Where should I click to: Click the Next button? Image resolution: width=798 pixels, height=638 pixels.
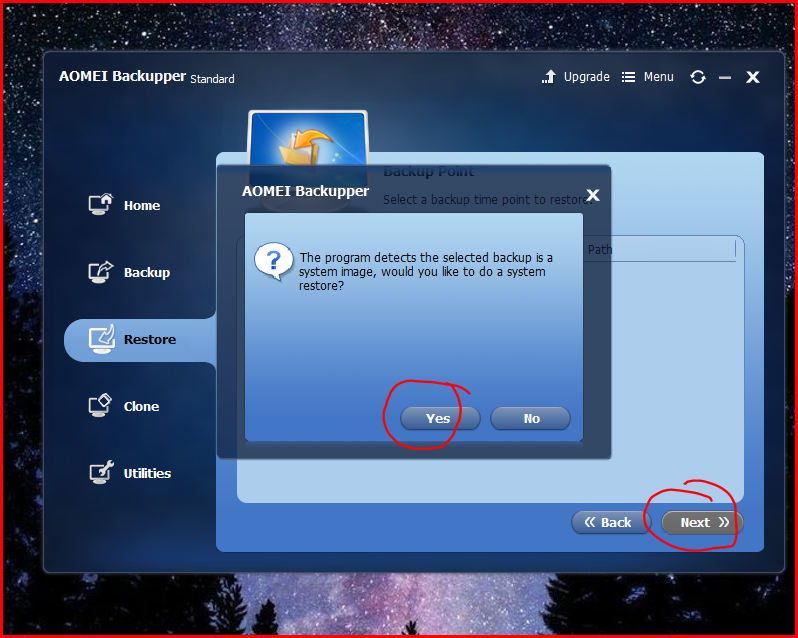(702, 523)
